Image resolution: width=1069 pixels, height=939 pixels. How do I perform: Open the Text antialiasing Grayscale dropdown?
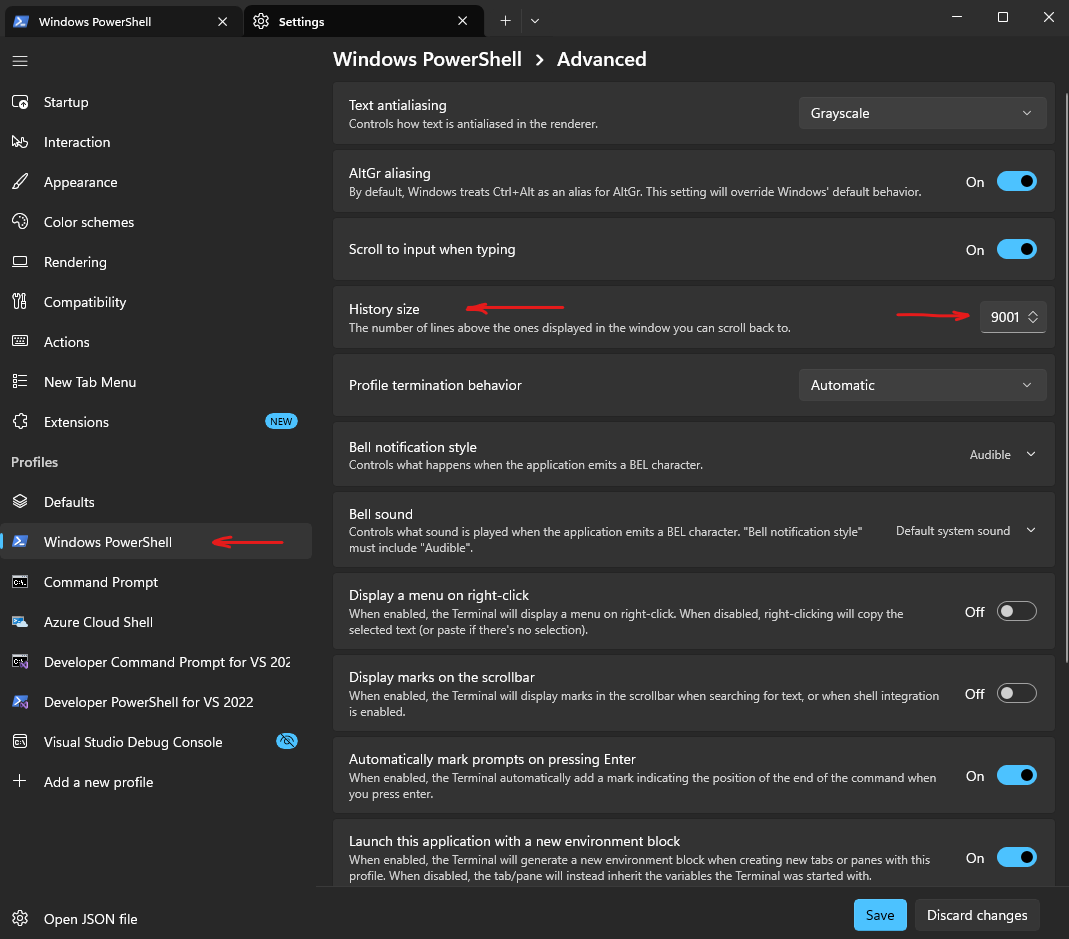tap(922, 113)
